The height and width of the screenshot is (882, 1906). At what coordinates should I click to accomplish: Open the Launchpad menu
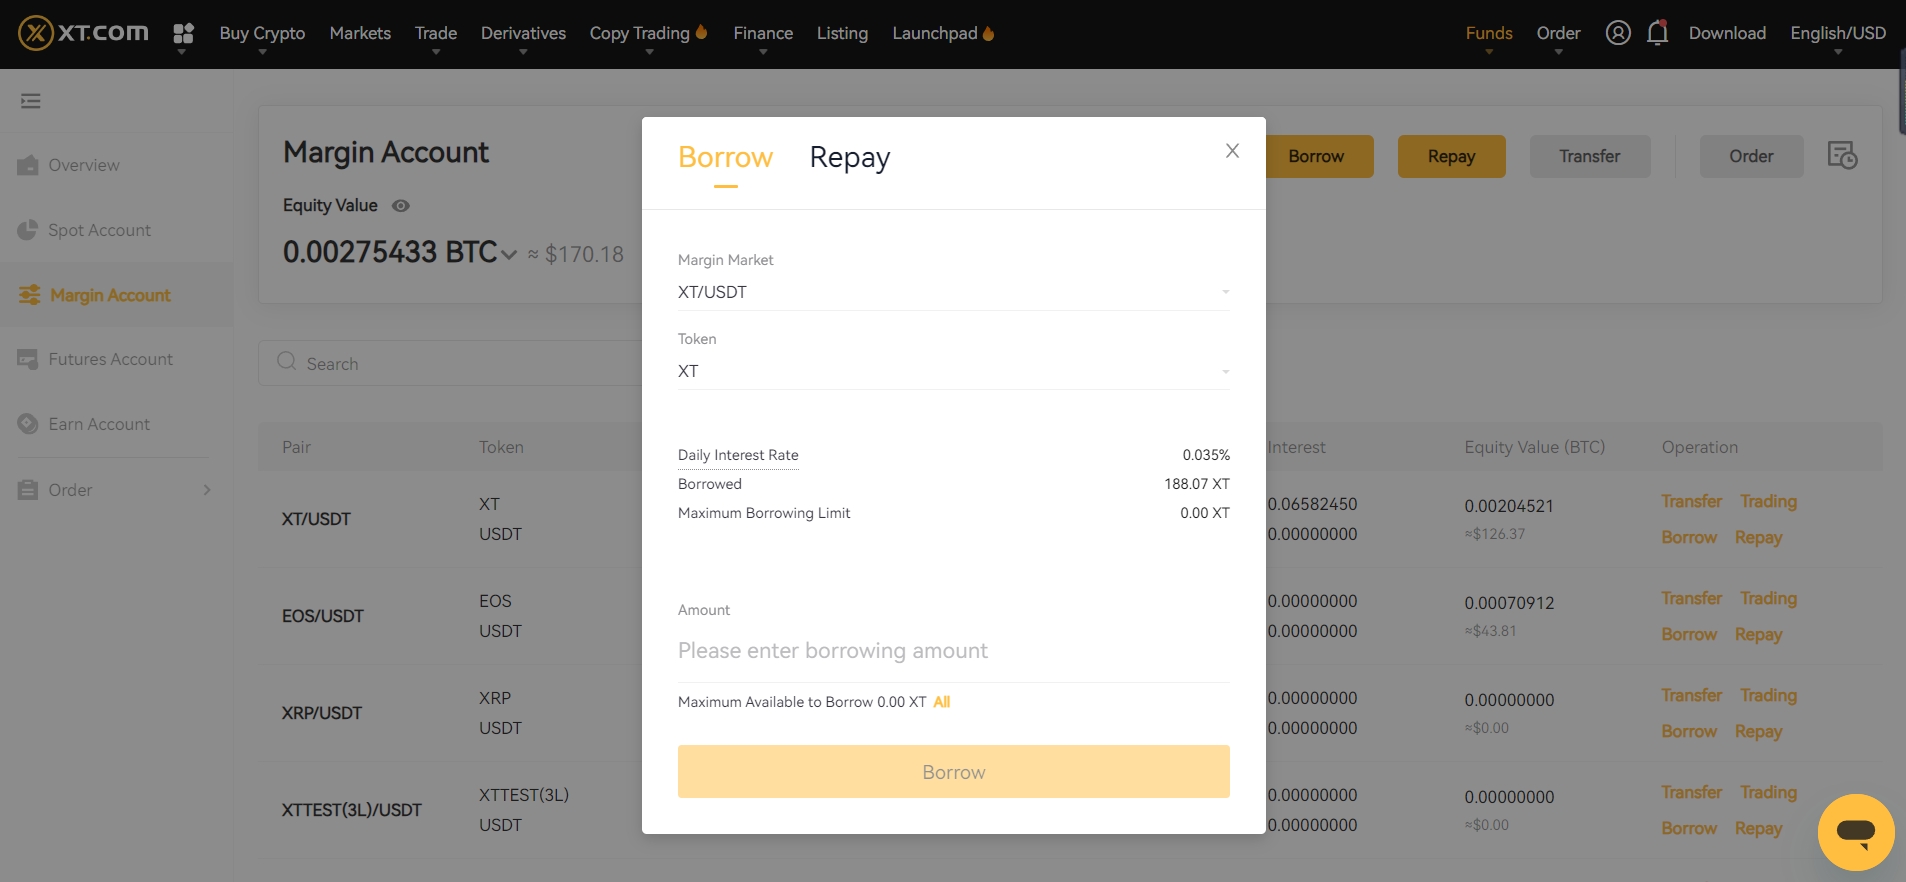(934, 33)
